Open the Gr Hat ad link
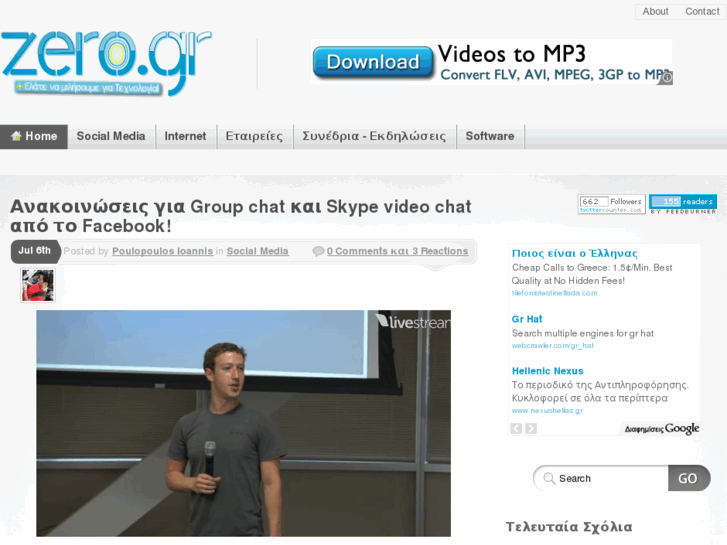 pos(527,319)
